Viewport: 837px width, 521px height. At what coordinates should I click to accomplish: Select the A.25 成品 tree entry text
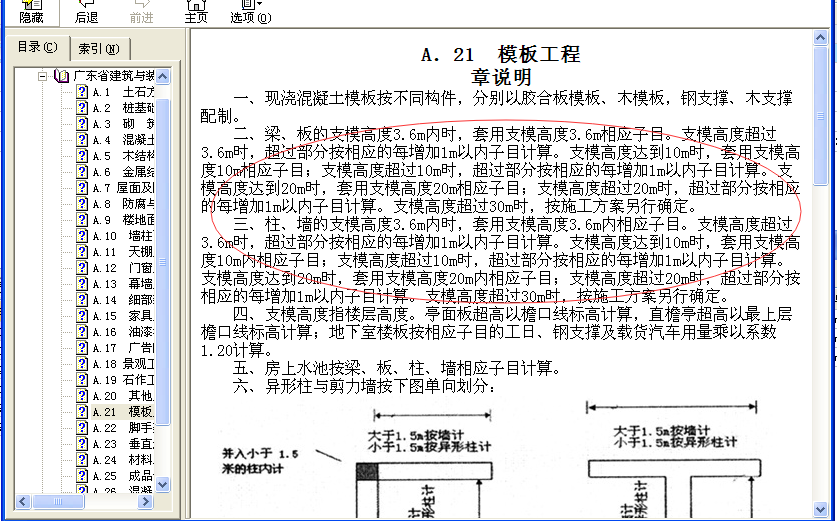(123, 476)
